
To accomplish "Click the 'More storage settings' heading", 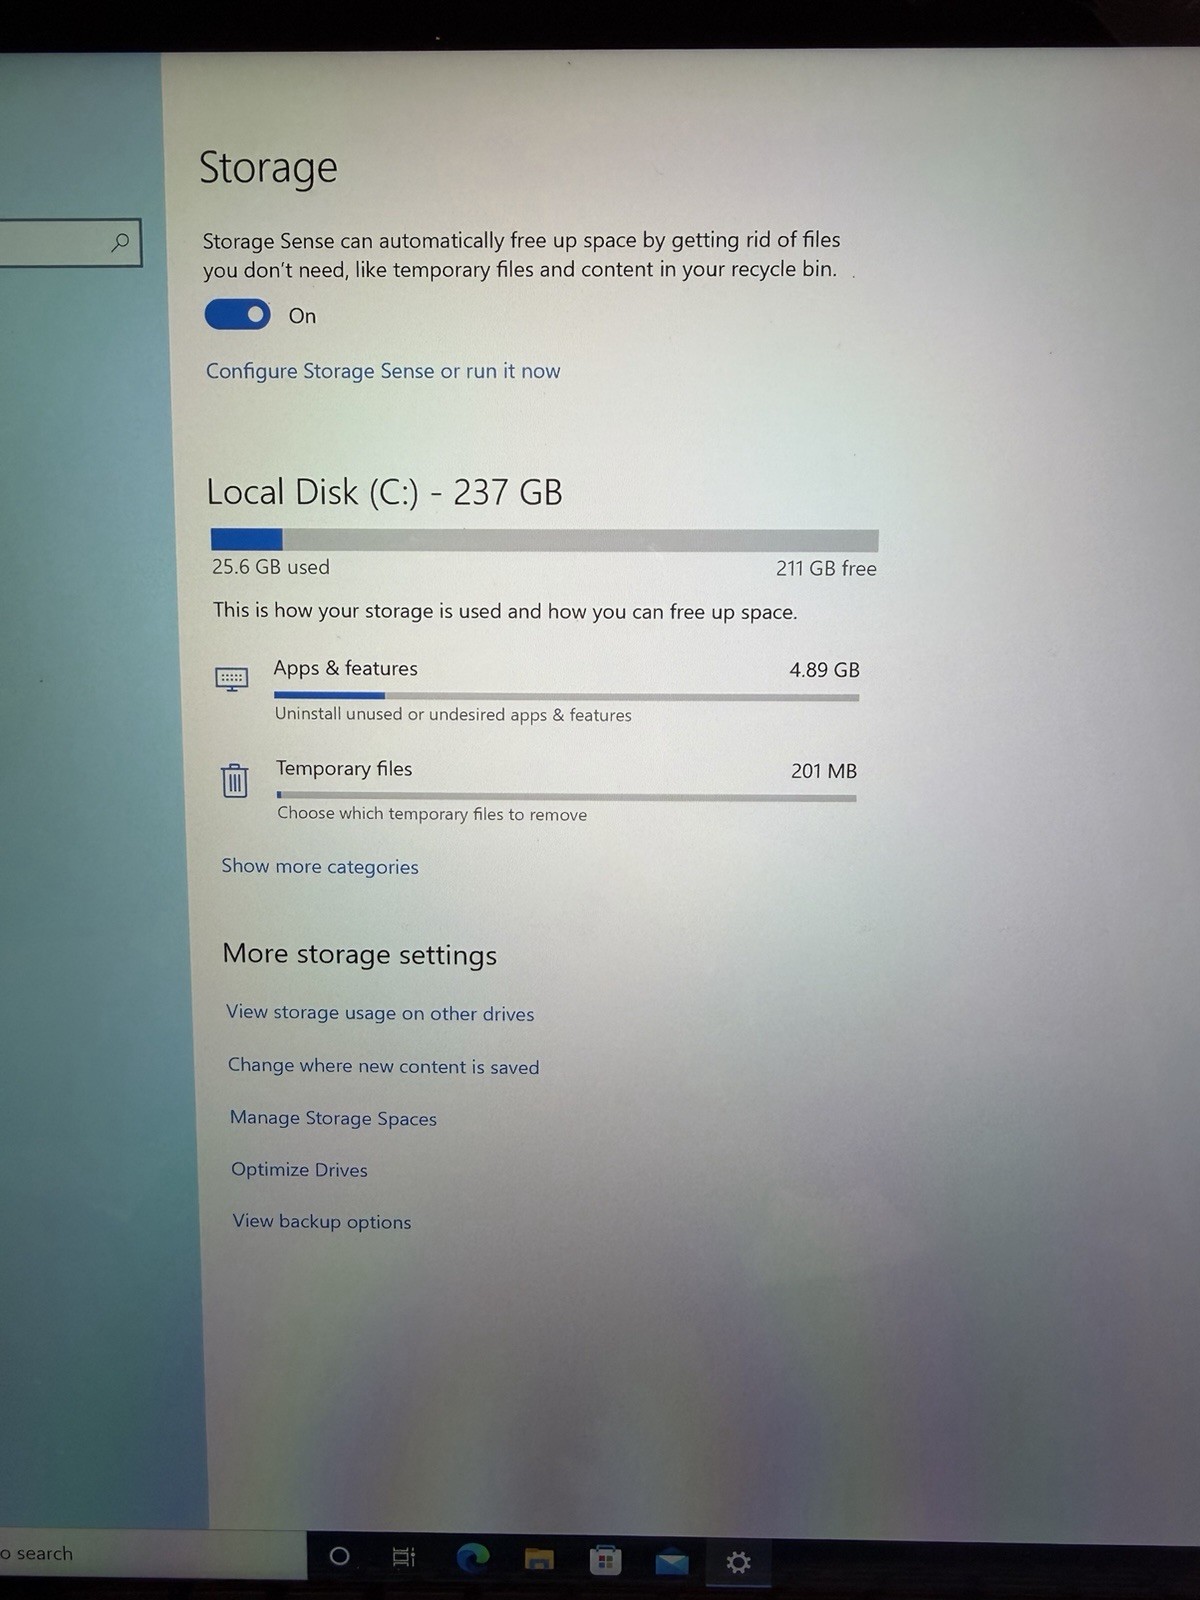I will click(360, 954).
